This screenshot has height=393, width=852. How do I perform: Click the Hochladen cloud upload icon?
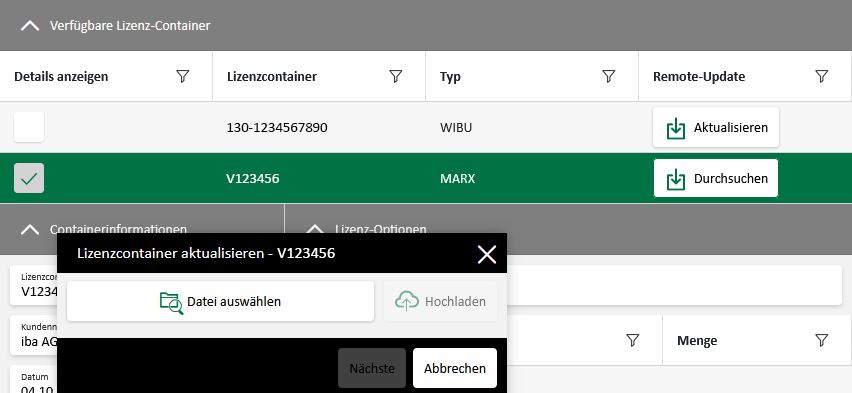pos(407,301)
